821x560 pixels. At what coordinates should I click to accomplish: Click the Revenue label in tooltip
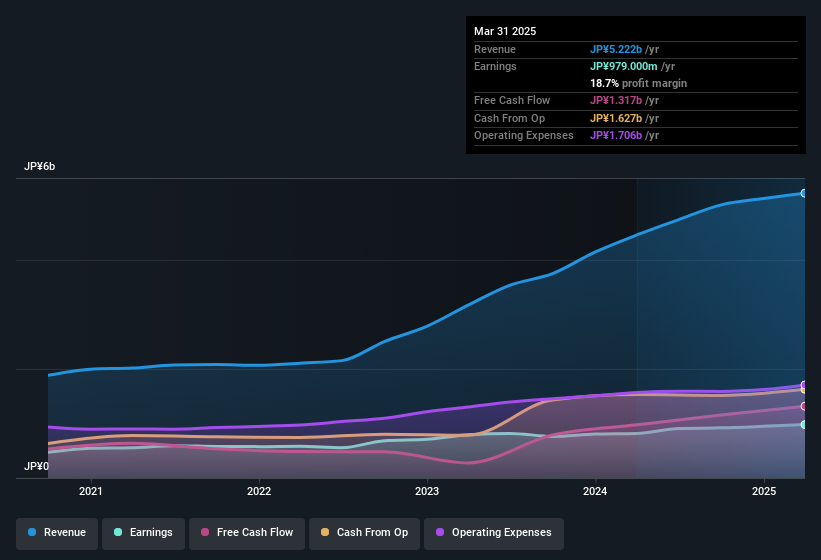click(x=495, y=49)
